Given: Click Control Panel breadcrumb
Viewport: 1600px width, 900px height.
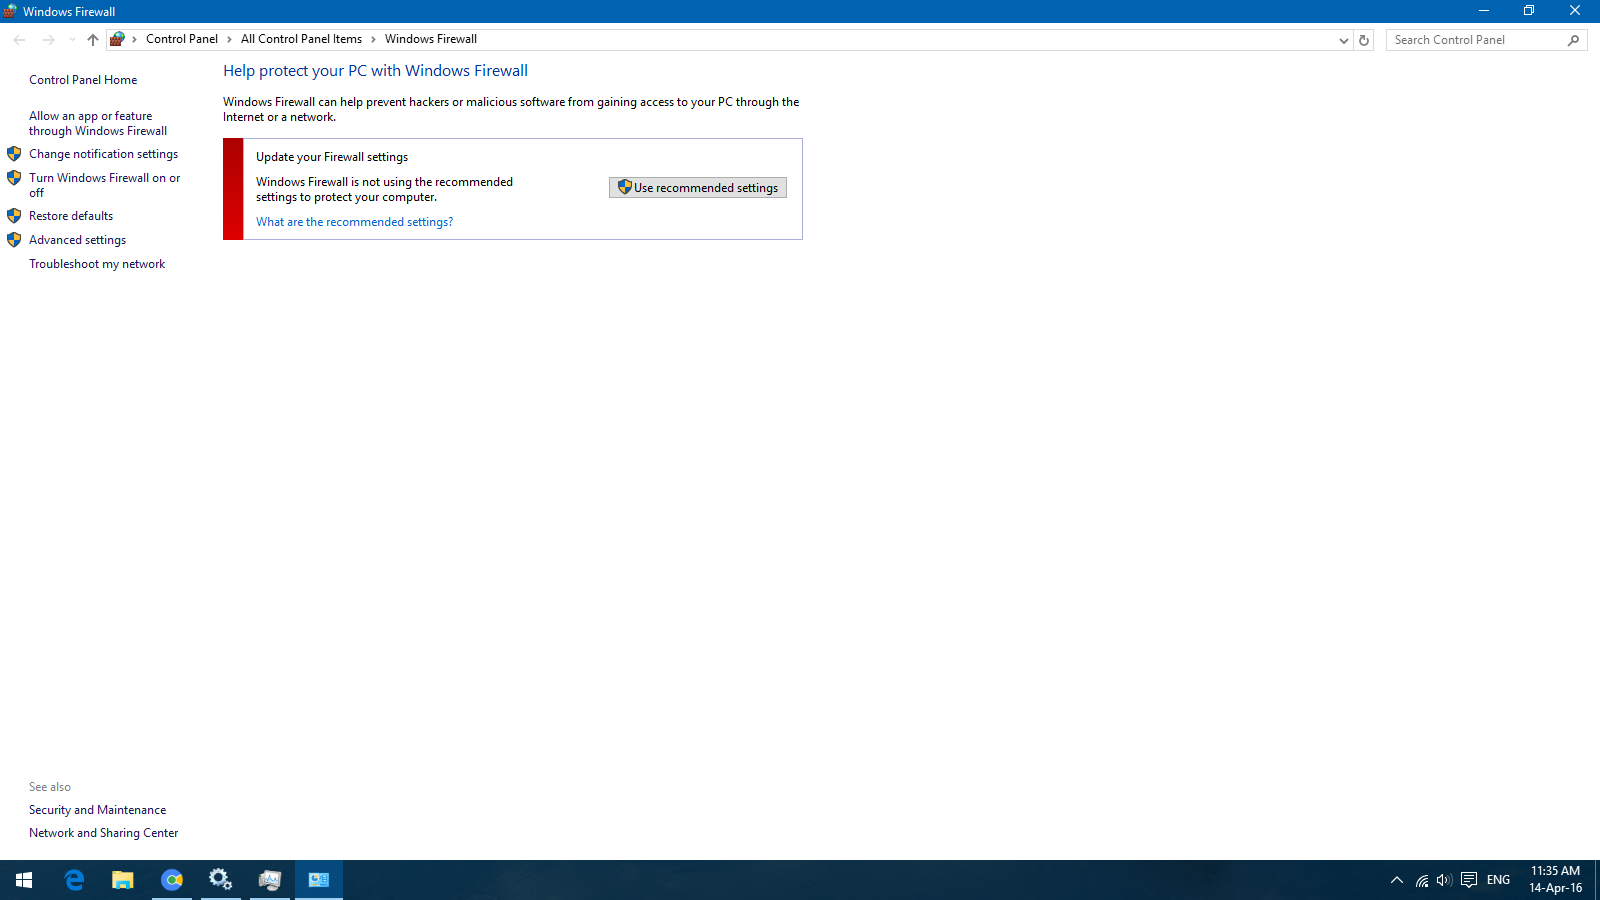Looking at the screenshot, I should click(x=182, y=39).
